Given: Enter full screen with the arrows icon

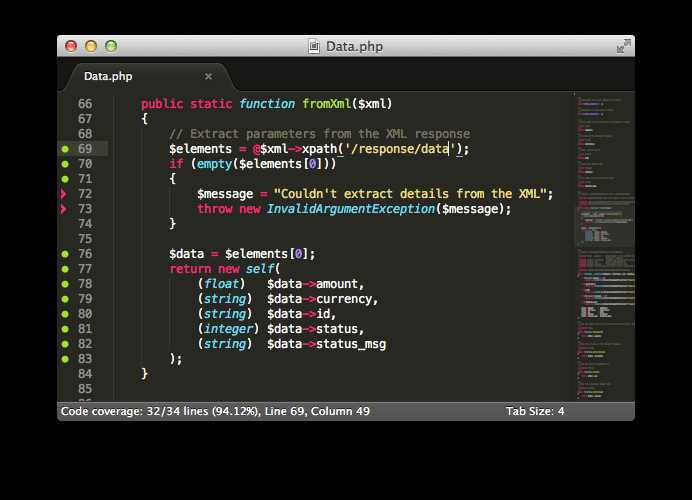Looking at the screenshot, I should [x=623, y=46].
